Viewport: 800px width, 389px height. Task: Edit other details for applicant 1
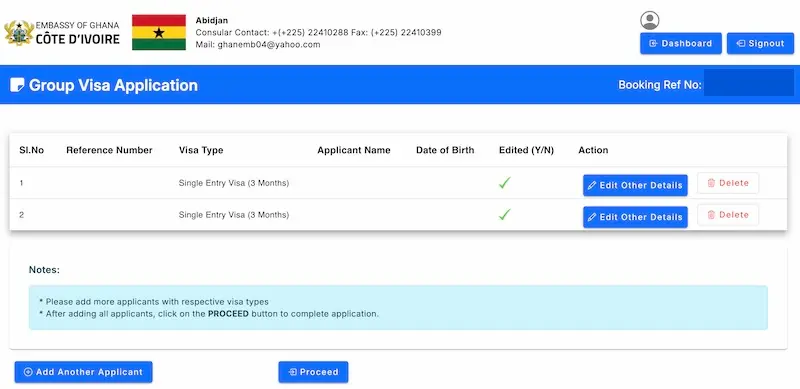[635, 185]
